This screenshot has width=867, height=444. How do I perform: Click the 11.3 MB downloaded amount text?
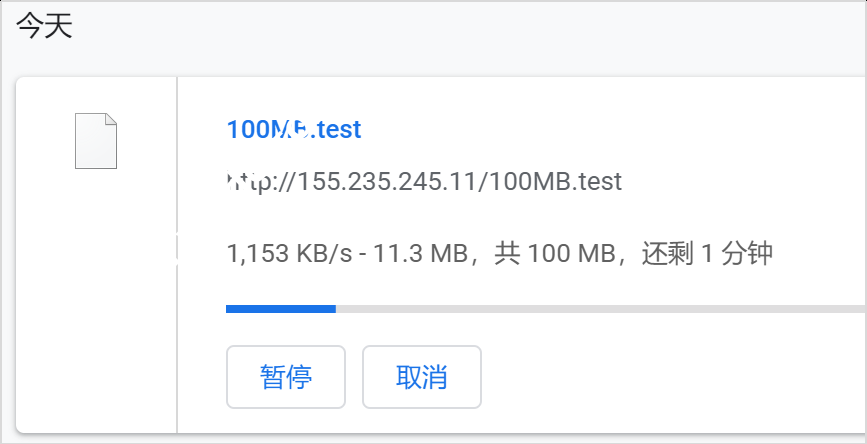[x=416, y=253]
